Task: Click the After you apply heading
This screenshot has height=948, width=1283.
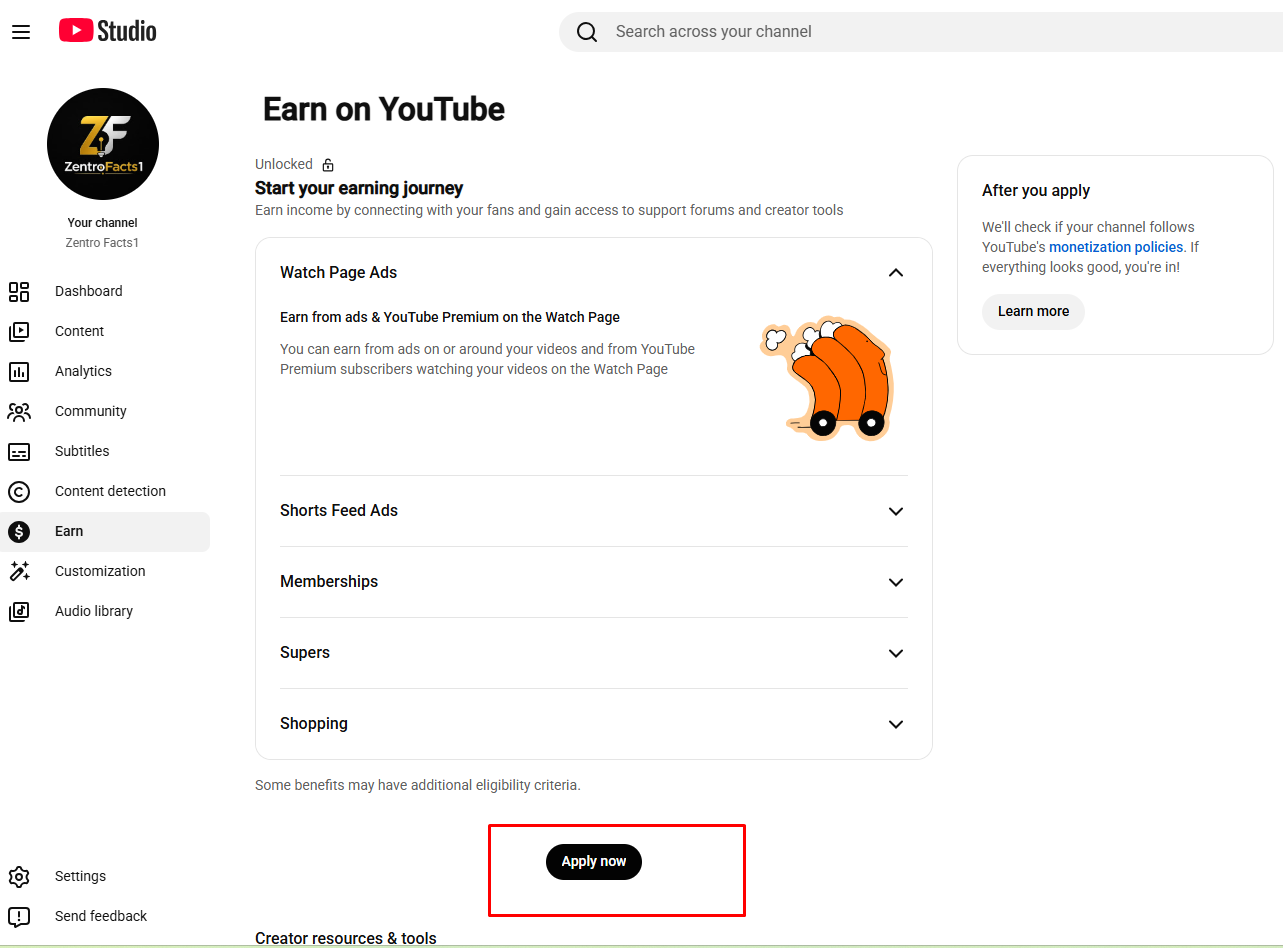Action: pyautogui.click(x=1036, y=191)
